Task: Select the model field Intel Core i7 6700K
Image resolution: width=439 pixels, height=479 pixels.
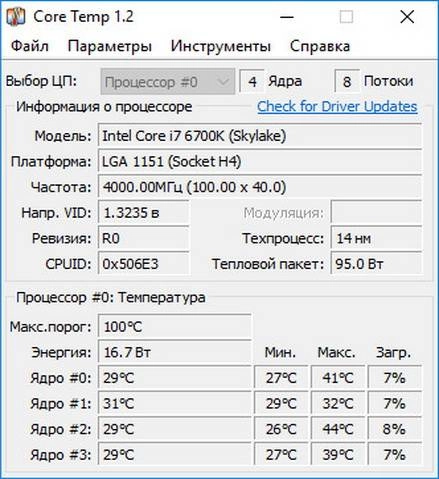Action: point(260,136)
